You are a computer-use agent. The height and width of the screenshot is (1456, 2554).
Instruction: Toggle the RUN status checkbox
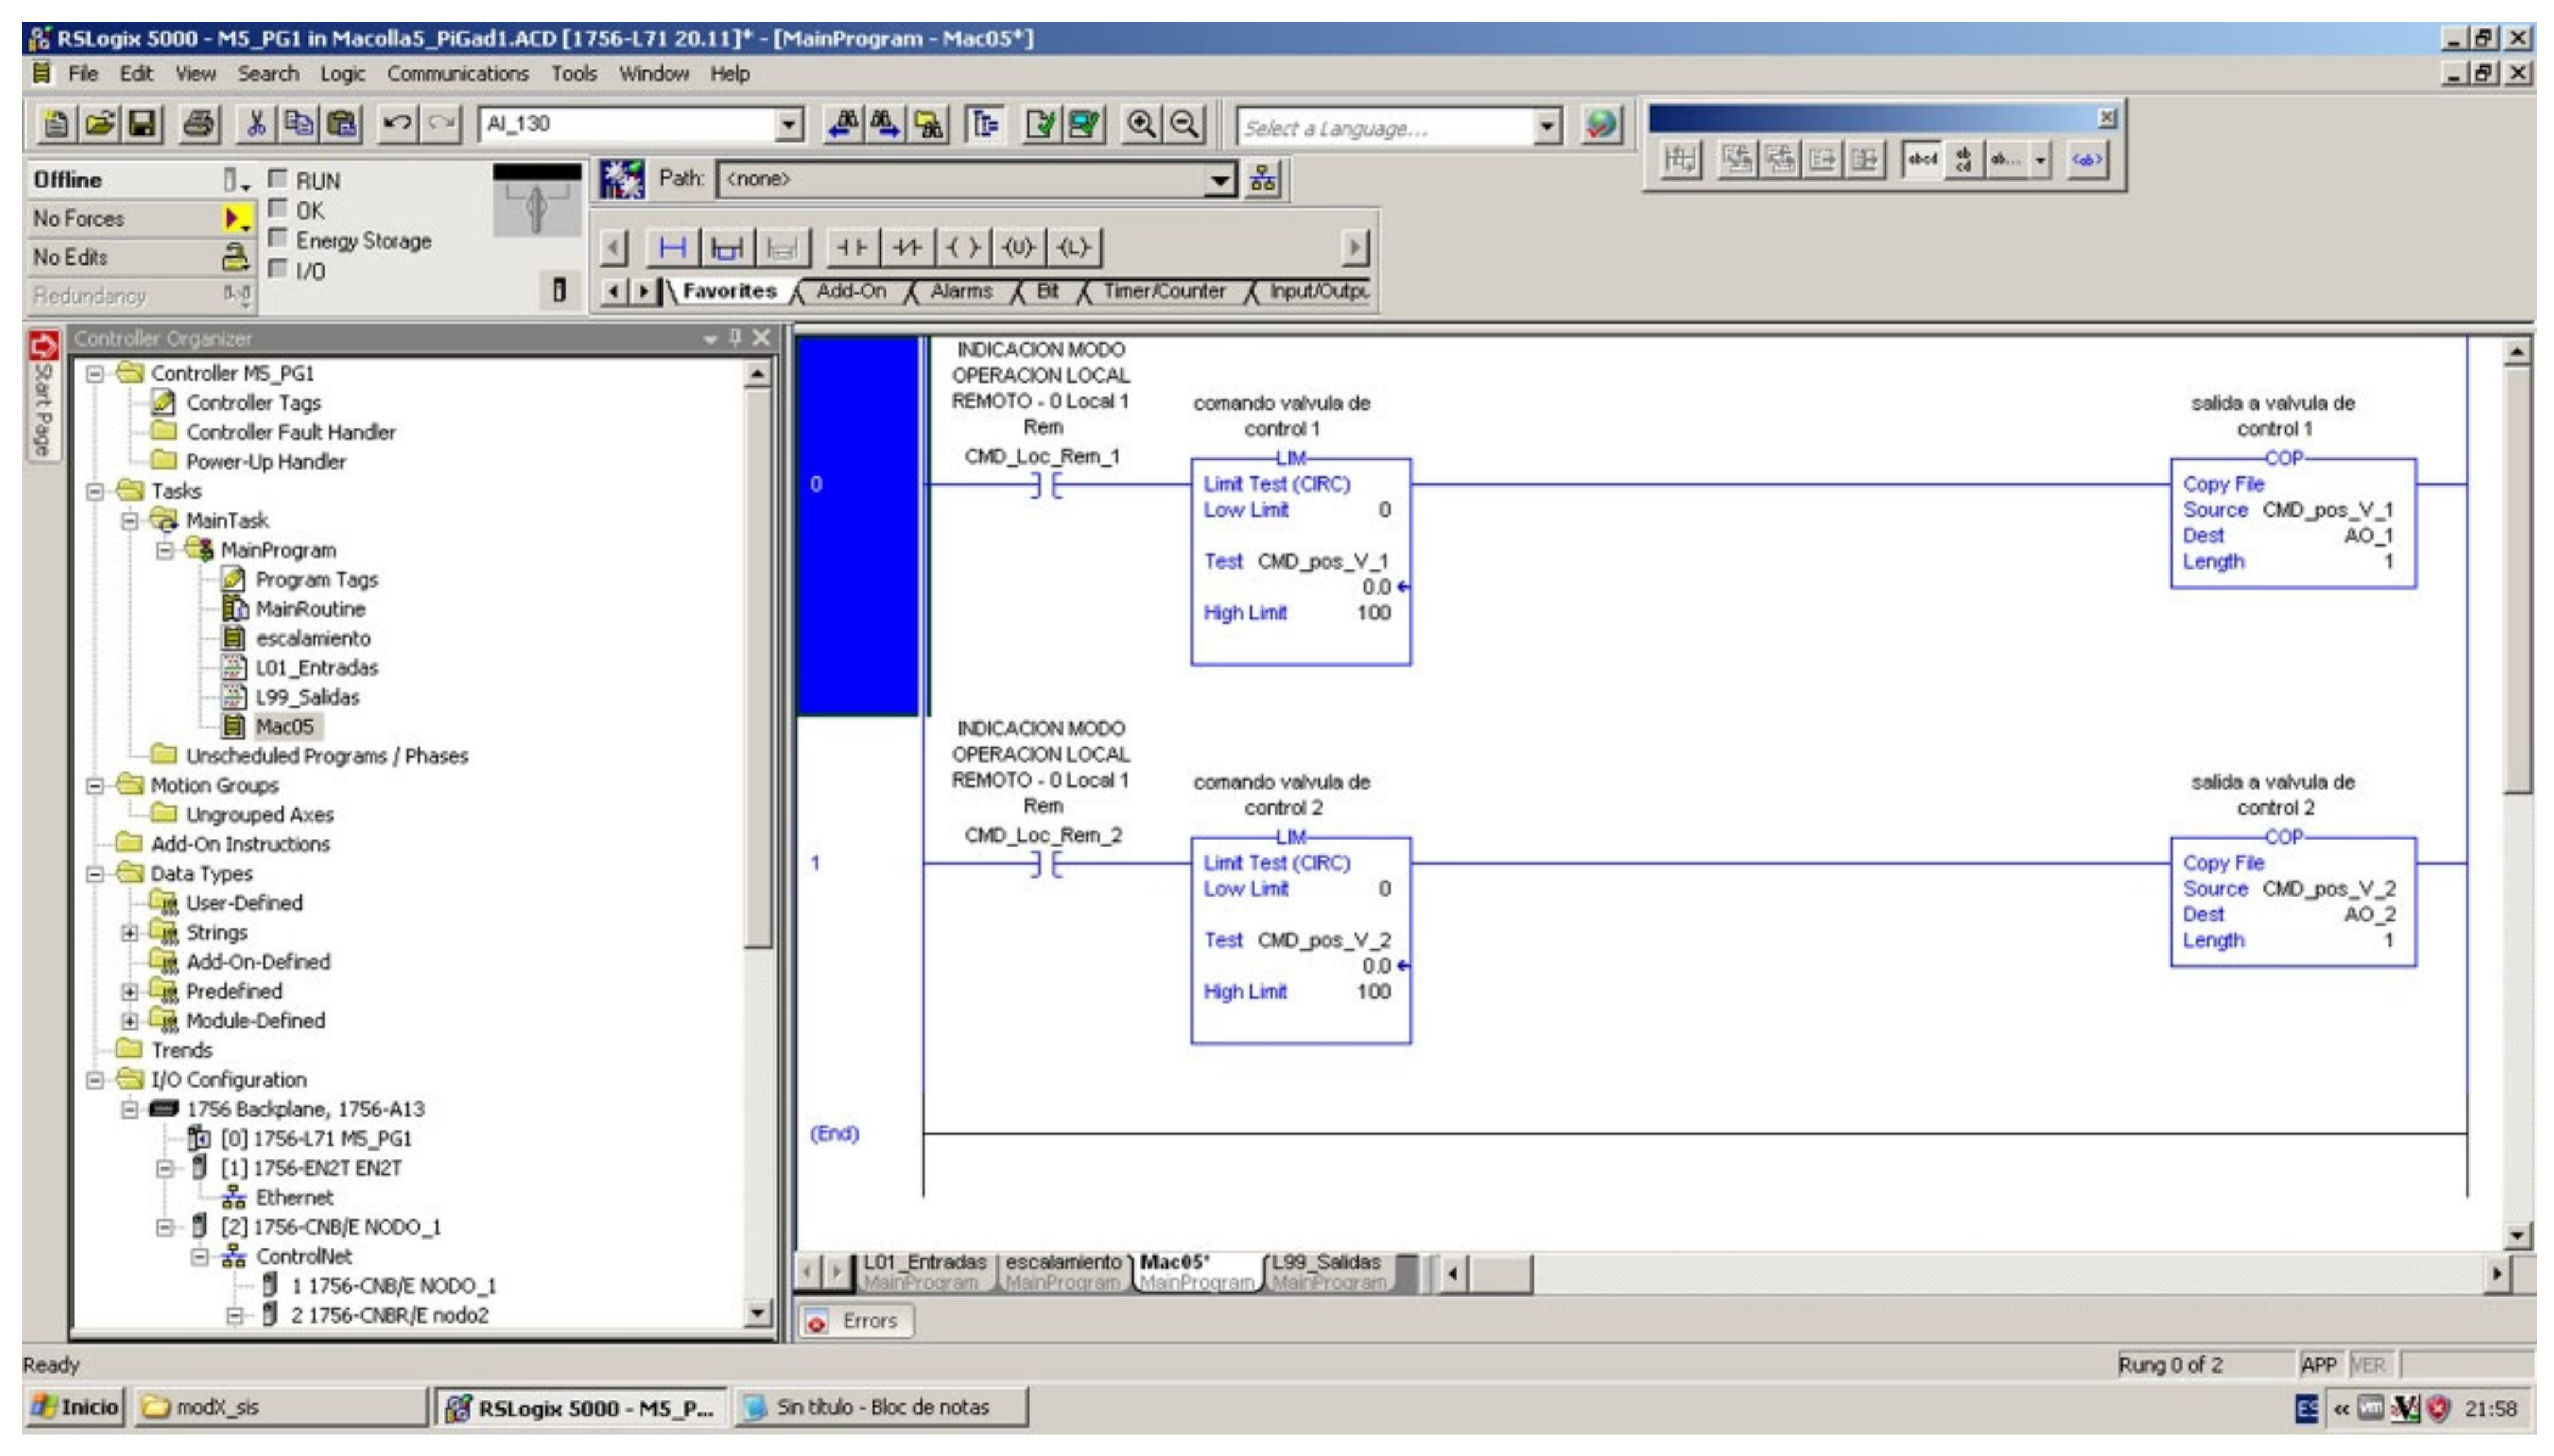point(278,179)
